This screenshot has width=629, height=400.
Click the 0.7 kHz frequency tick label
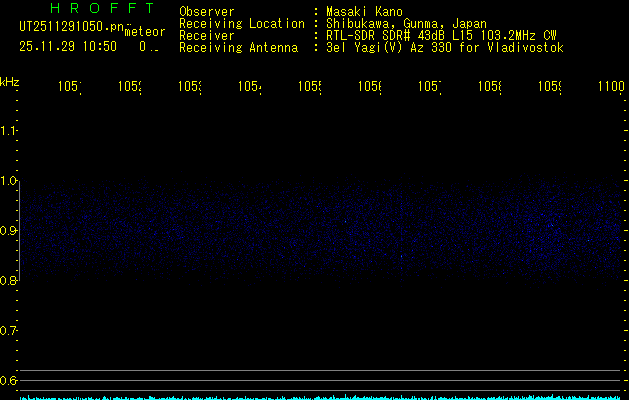click(9, 331)
